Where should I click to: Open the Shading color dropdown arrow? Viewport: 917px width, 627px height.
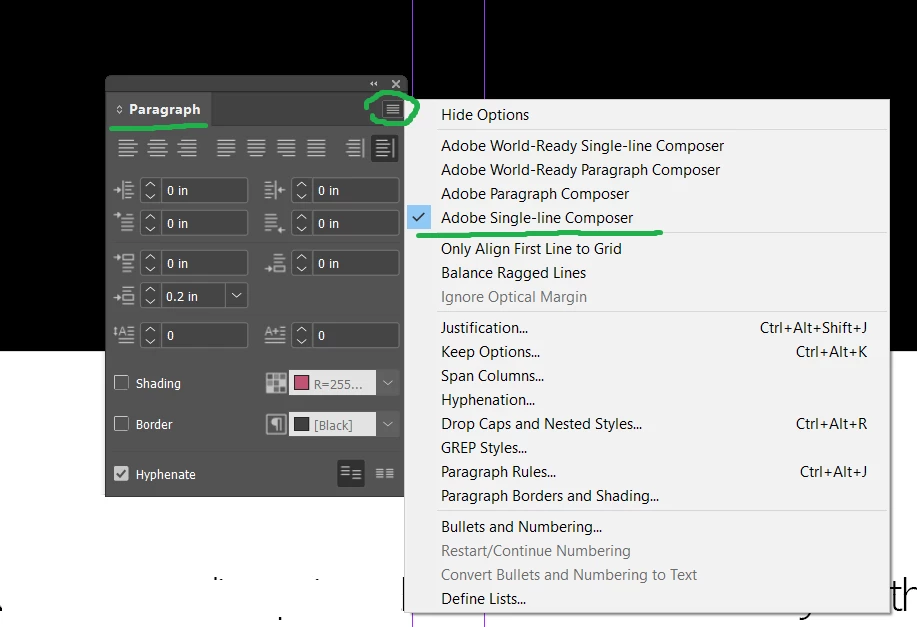[x=387, y=383]
